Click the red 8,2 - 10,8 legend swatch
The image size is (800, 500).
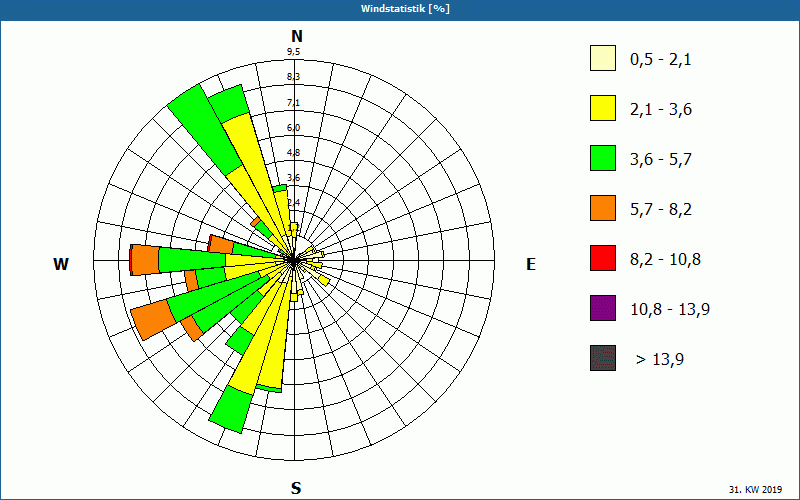click(603, 258)
